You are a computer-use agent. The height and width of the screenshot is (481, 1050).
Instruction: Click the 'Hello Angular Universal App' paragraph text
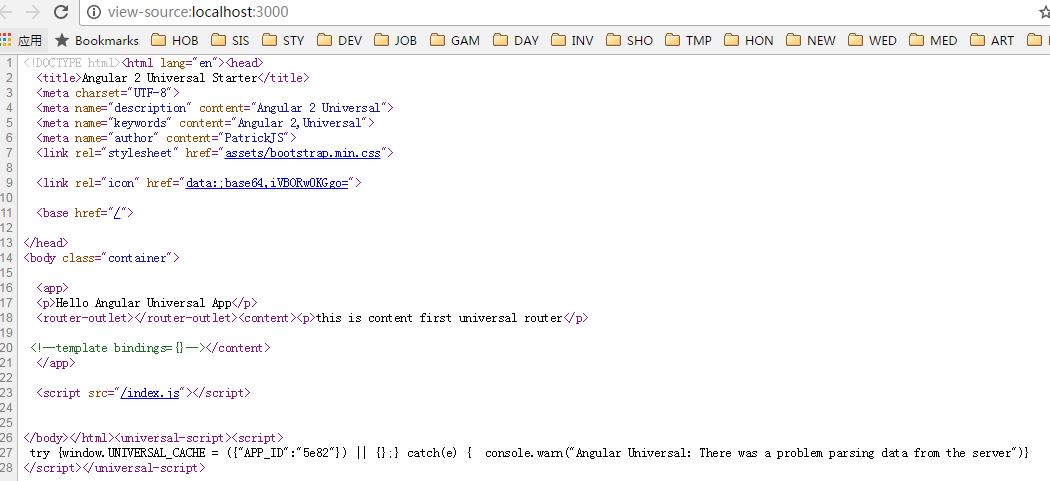(143, 303)
